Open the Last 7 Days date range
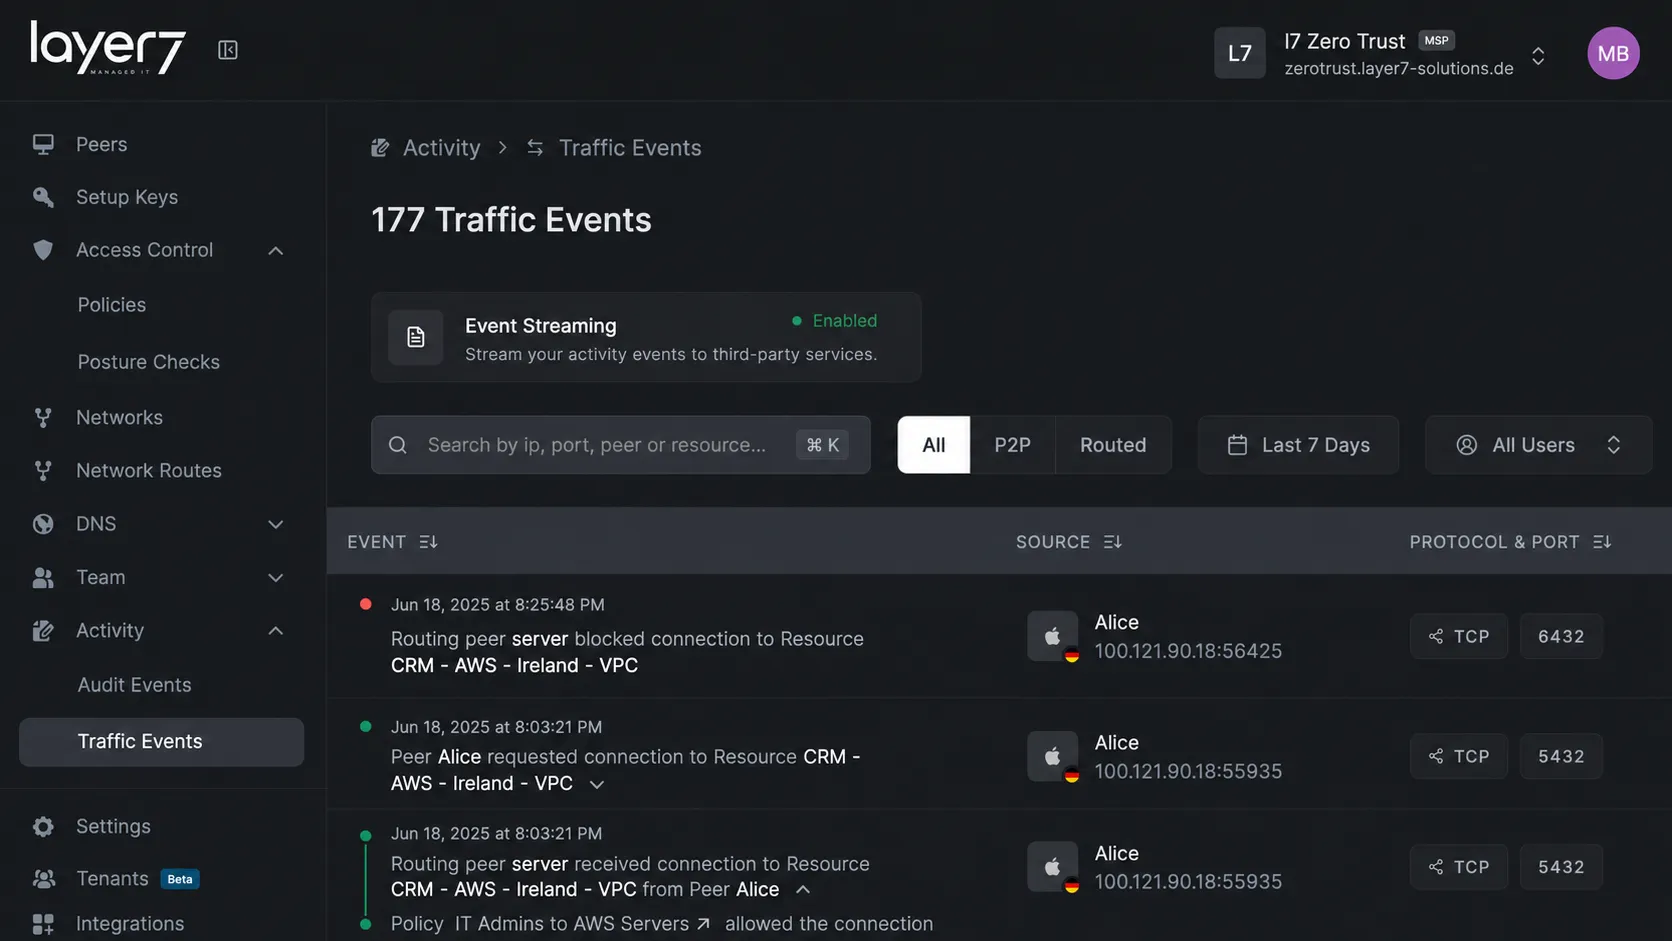This screenshot has height=941, width=1672. click(x=1298, y=445)
